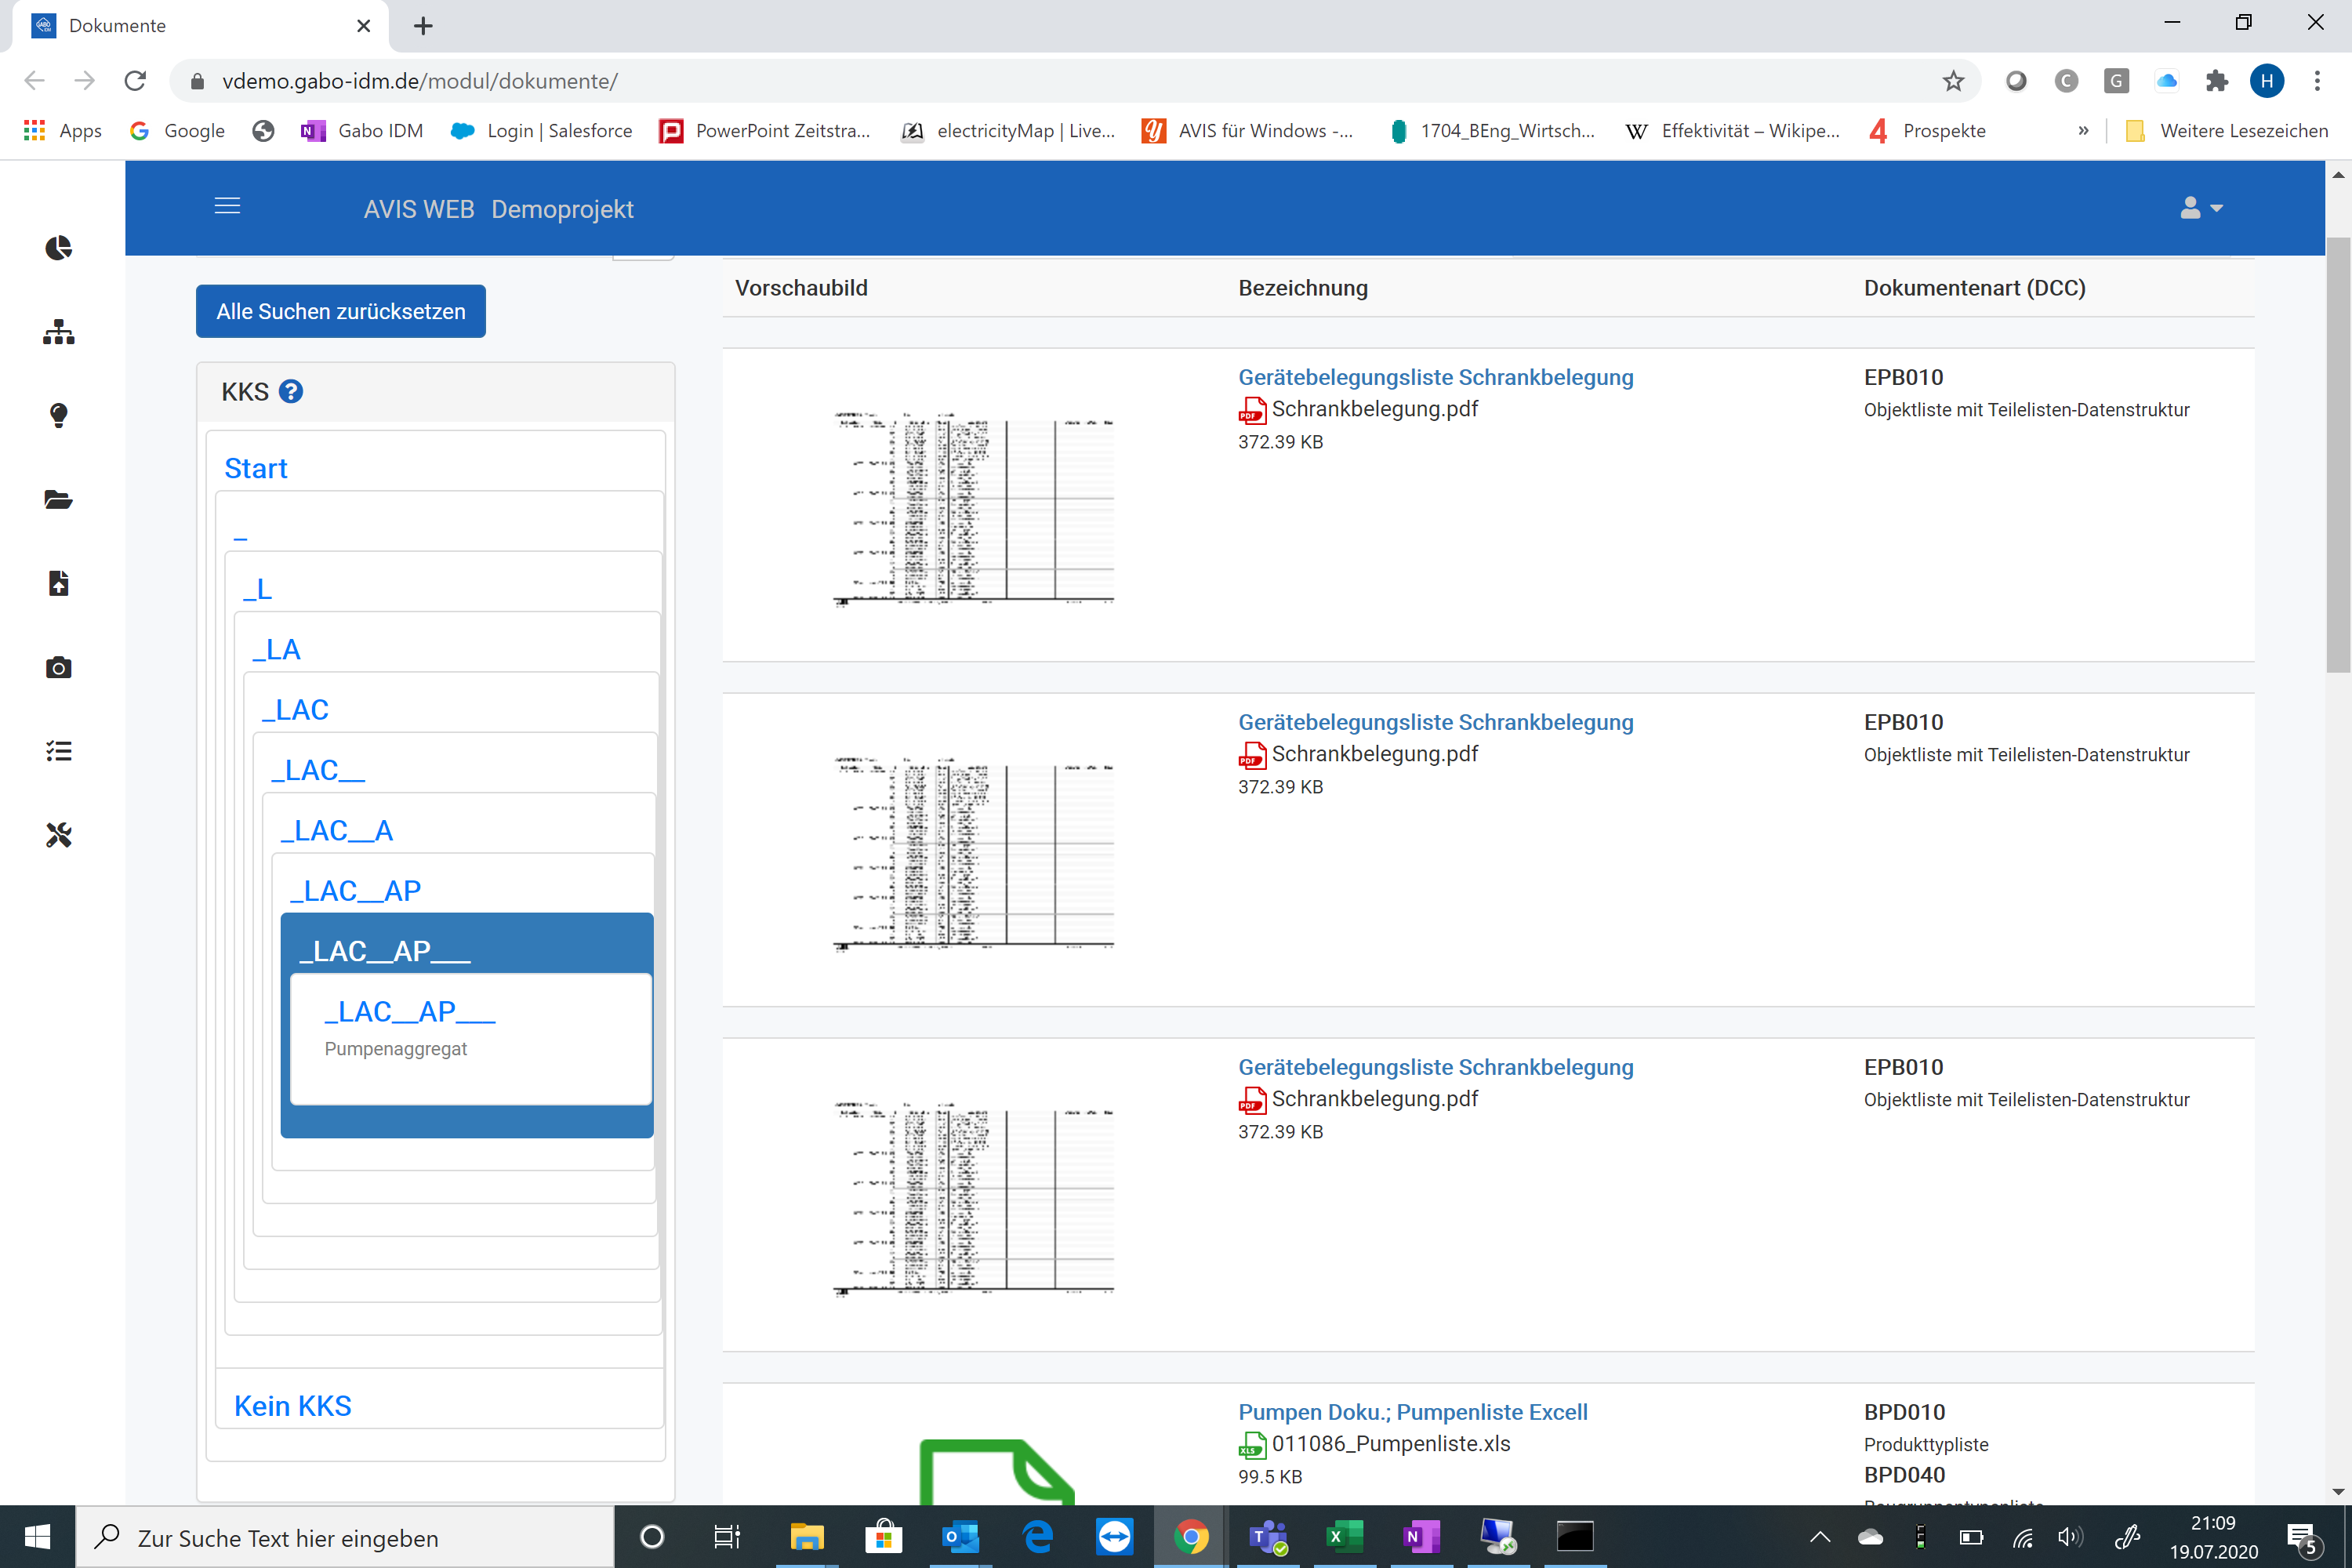Click the Demoprojekt title in header
The width and height of the screenshot is (2352, 1568).
pyautogui.click(x=562, y=209)
